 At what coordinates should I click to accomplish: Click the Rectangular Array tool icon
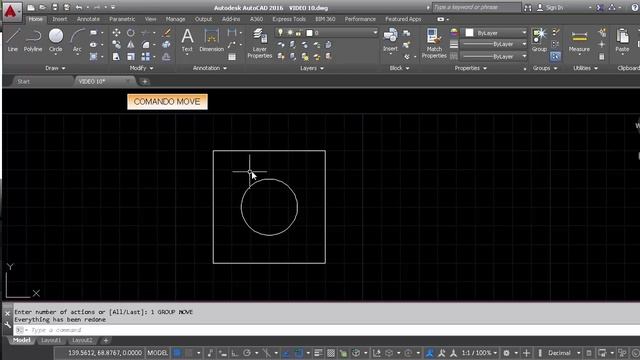coord(145,56)
